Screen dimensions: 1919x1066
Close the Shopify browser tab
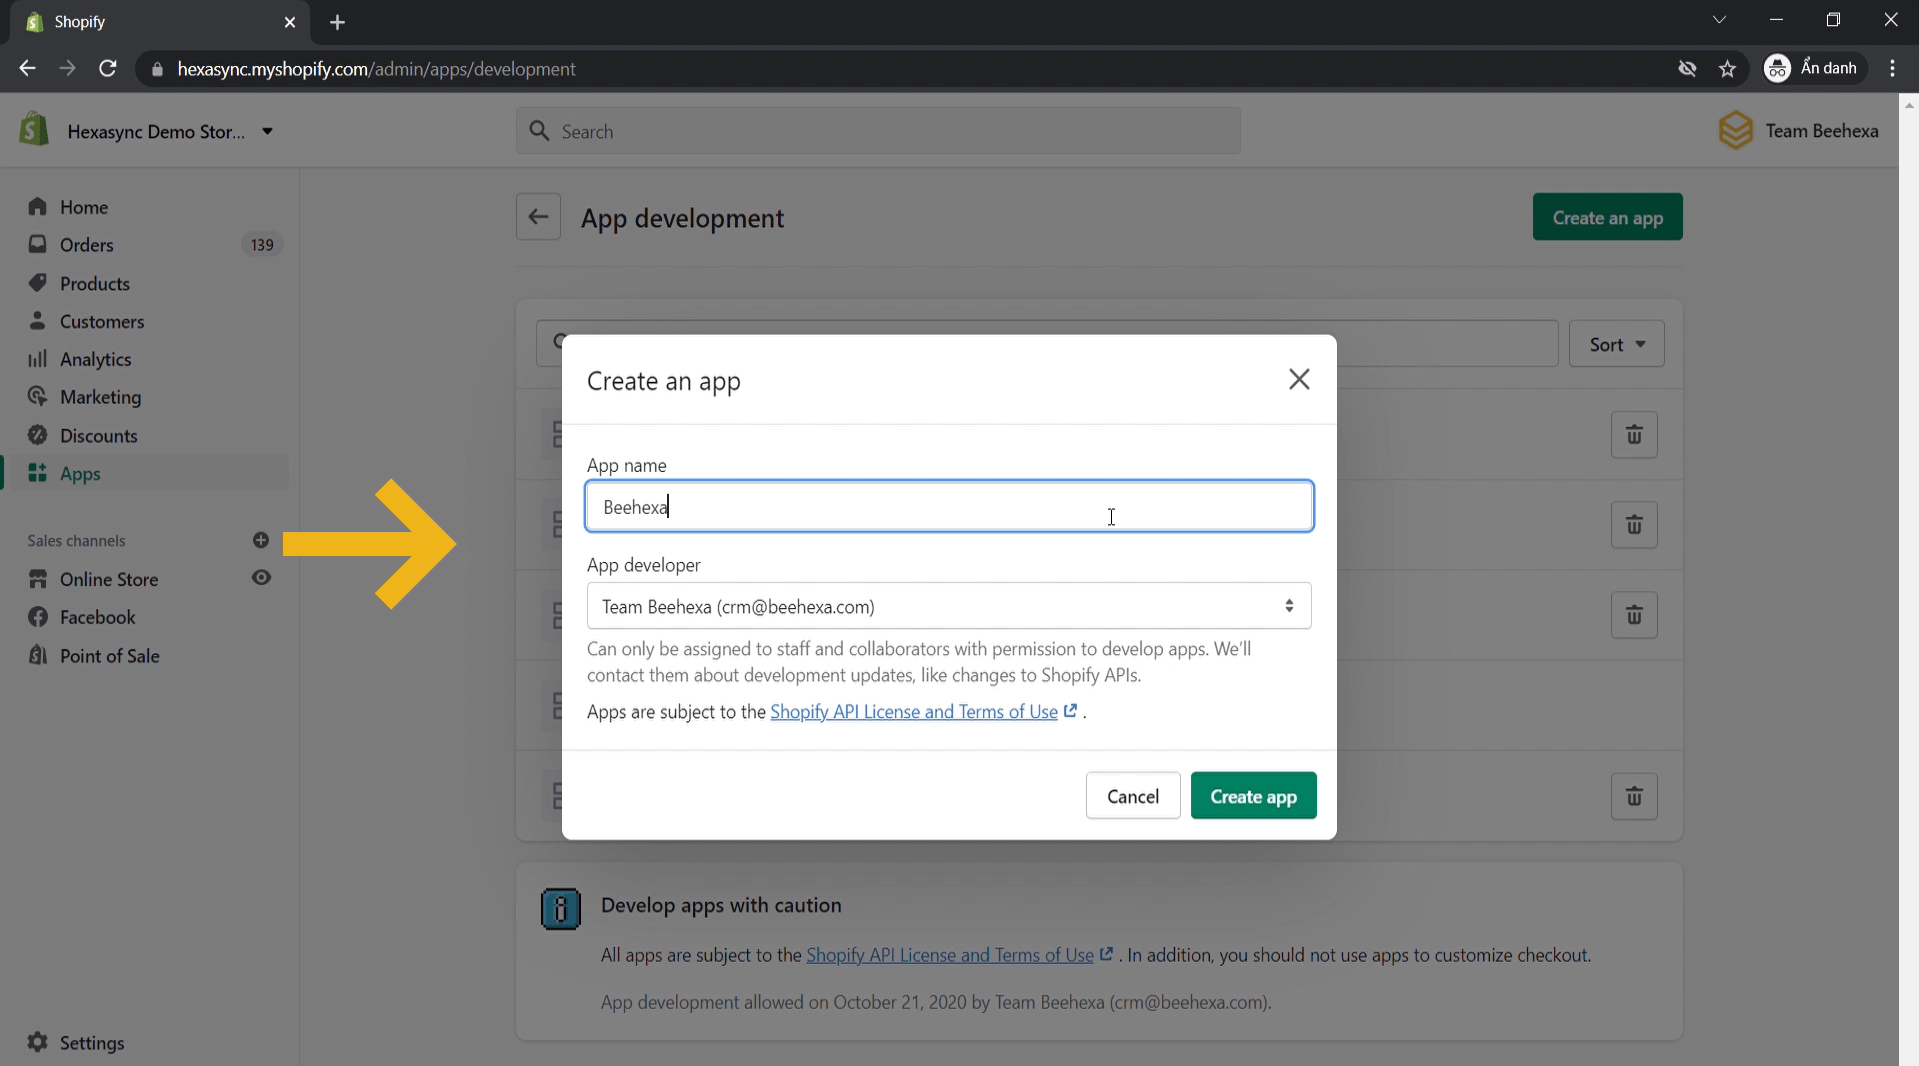tap(289, 22)
